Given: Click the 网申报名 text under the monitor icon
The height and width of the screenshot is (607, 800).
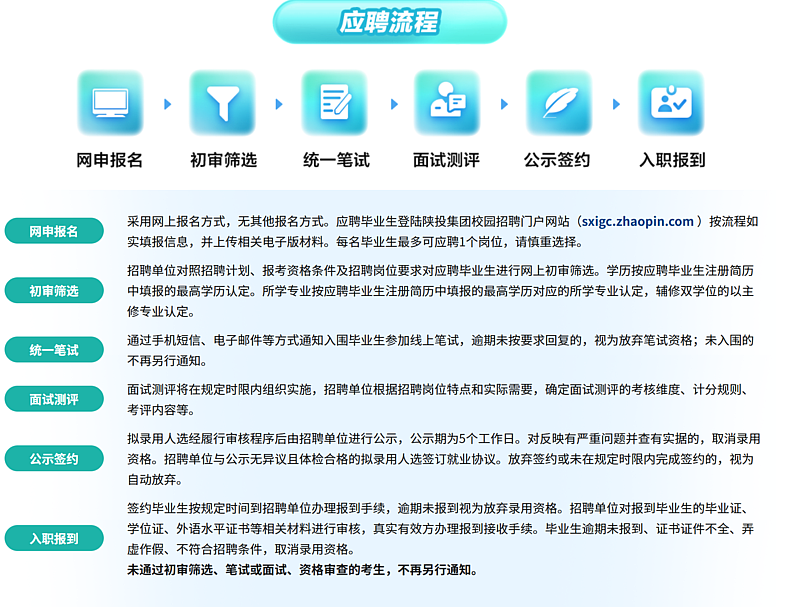Looking at the screenshot, I should coord(110,160).
